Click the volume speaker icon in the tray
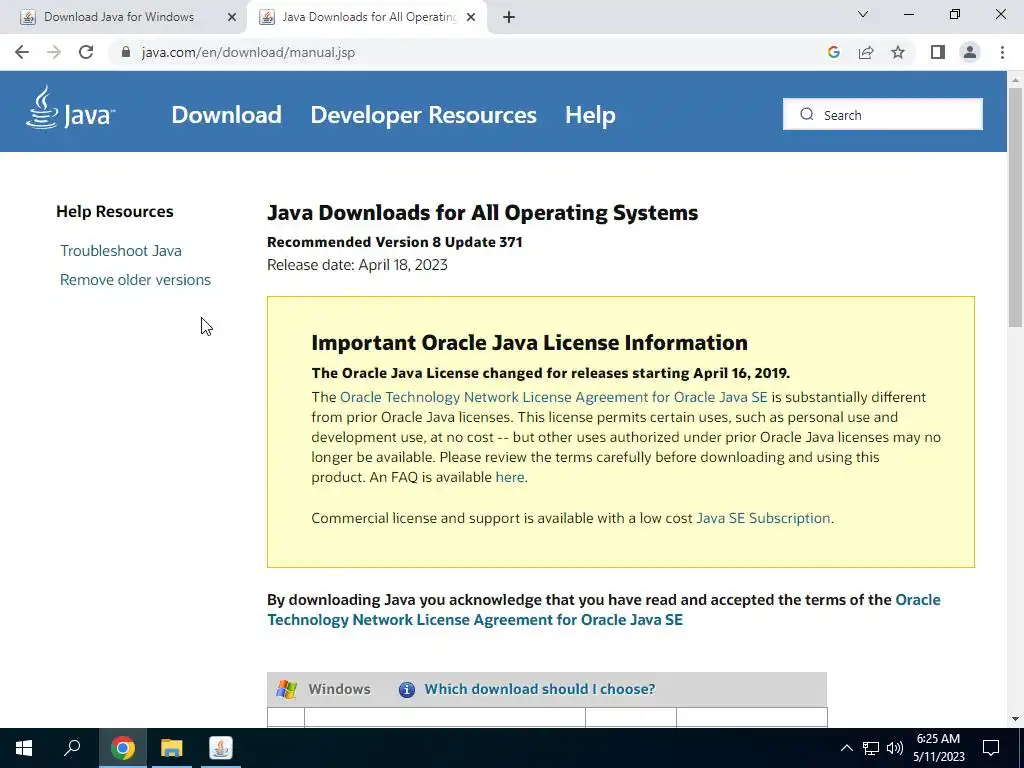The image size is (1024, 768). pos(895,748)
